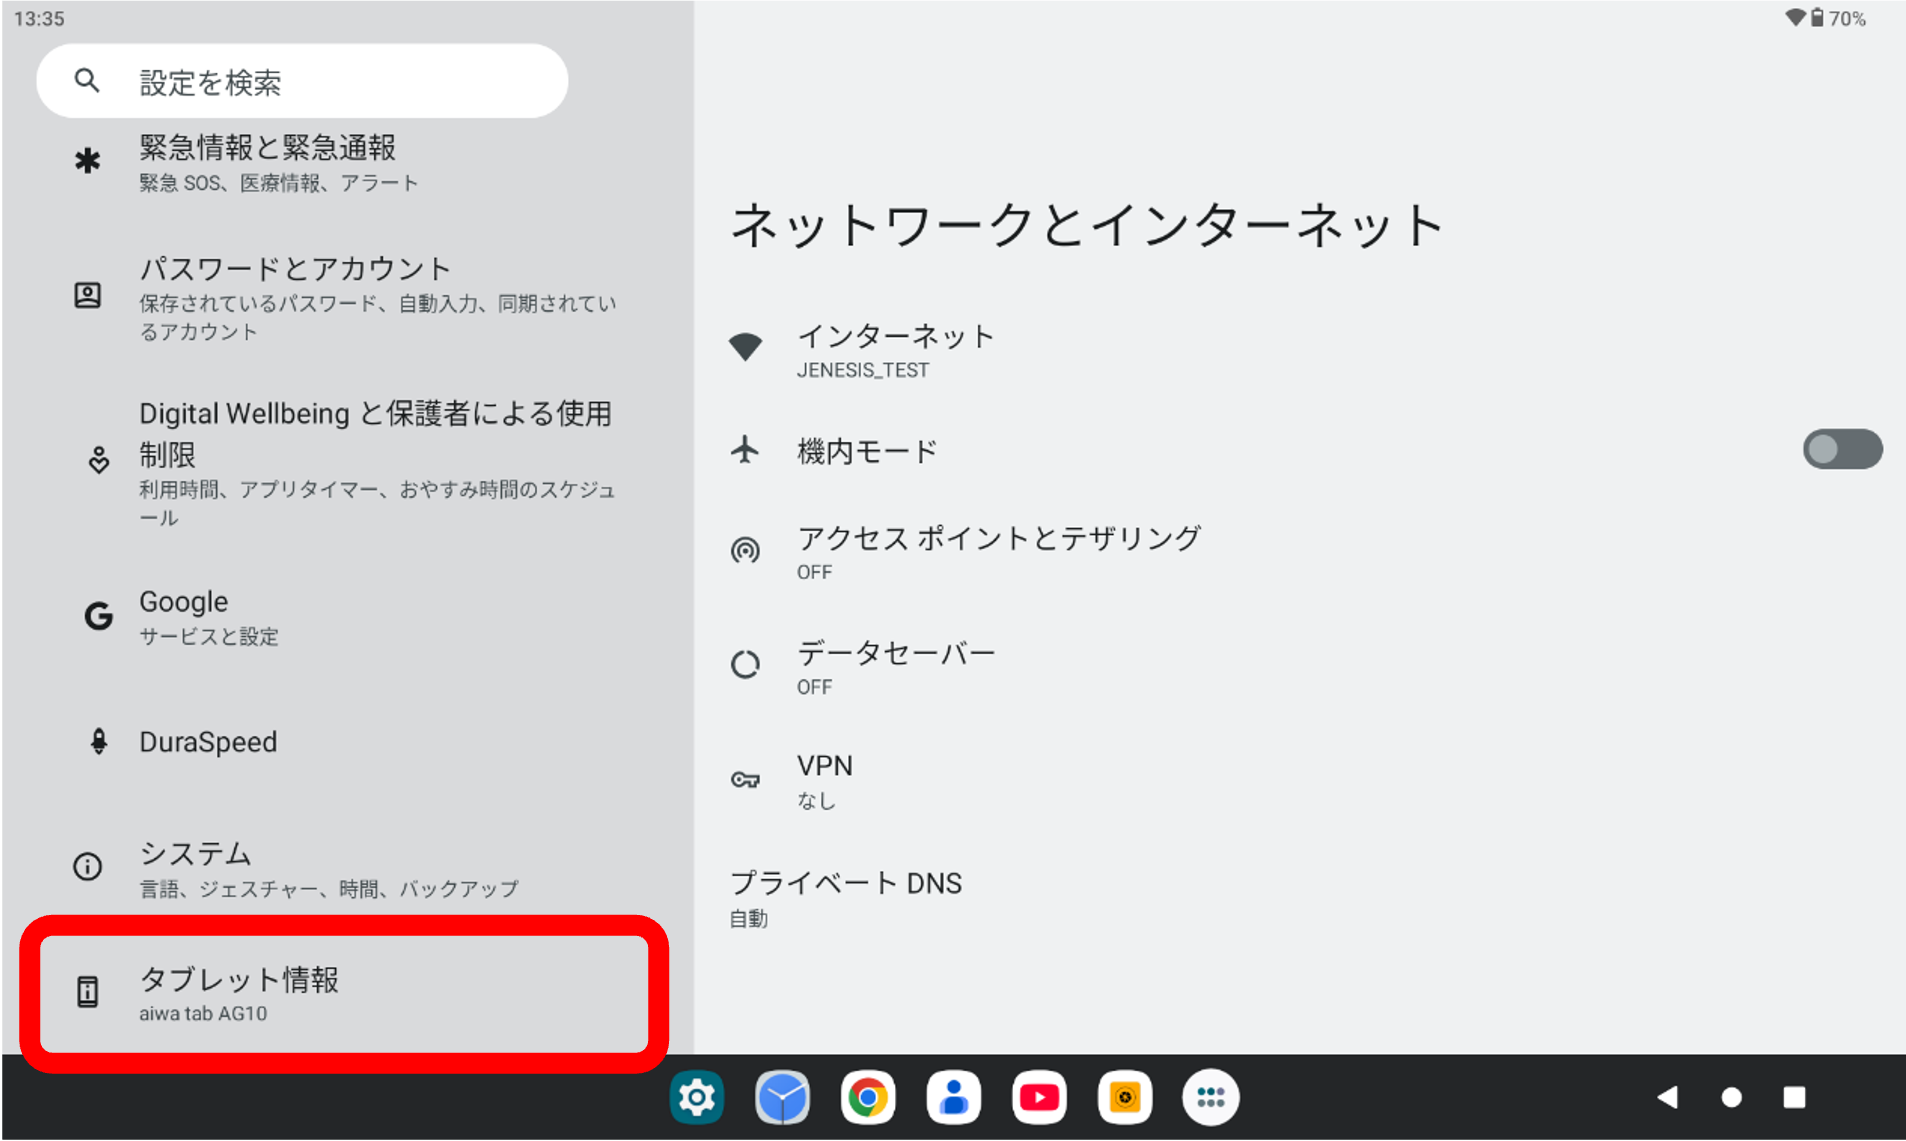Launch YouTube from the dock
This screenshot has height=1141, width=1906.
(x=1040, y=1097)
